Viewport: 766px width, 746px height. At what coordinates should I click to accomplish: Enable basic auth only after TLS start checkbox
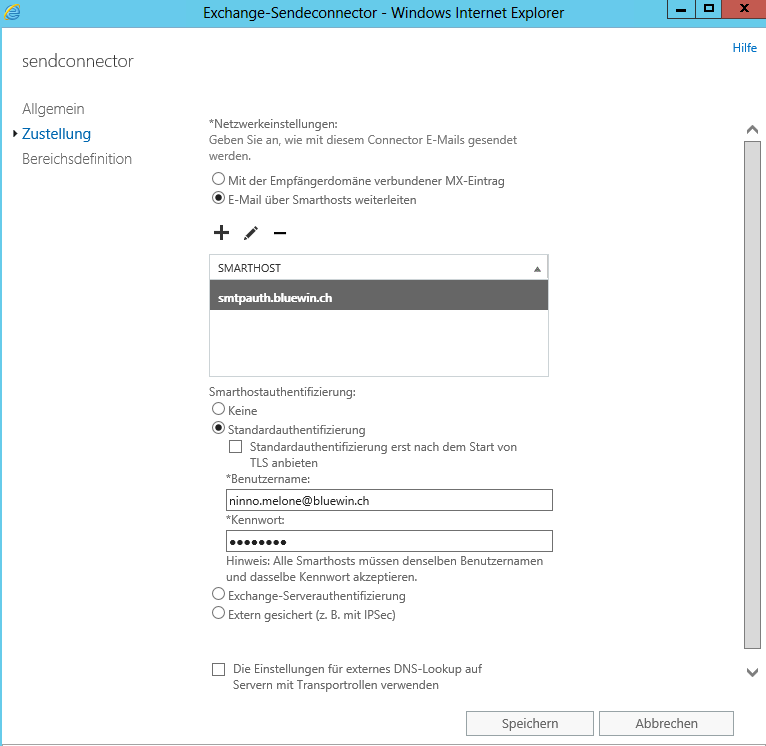click(235, 447)
